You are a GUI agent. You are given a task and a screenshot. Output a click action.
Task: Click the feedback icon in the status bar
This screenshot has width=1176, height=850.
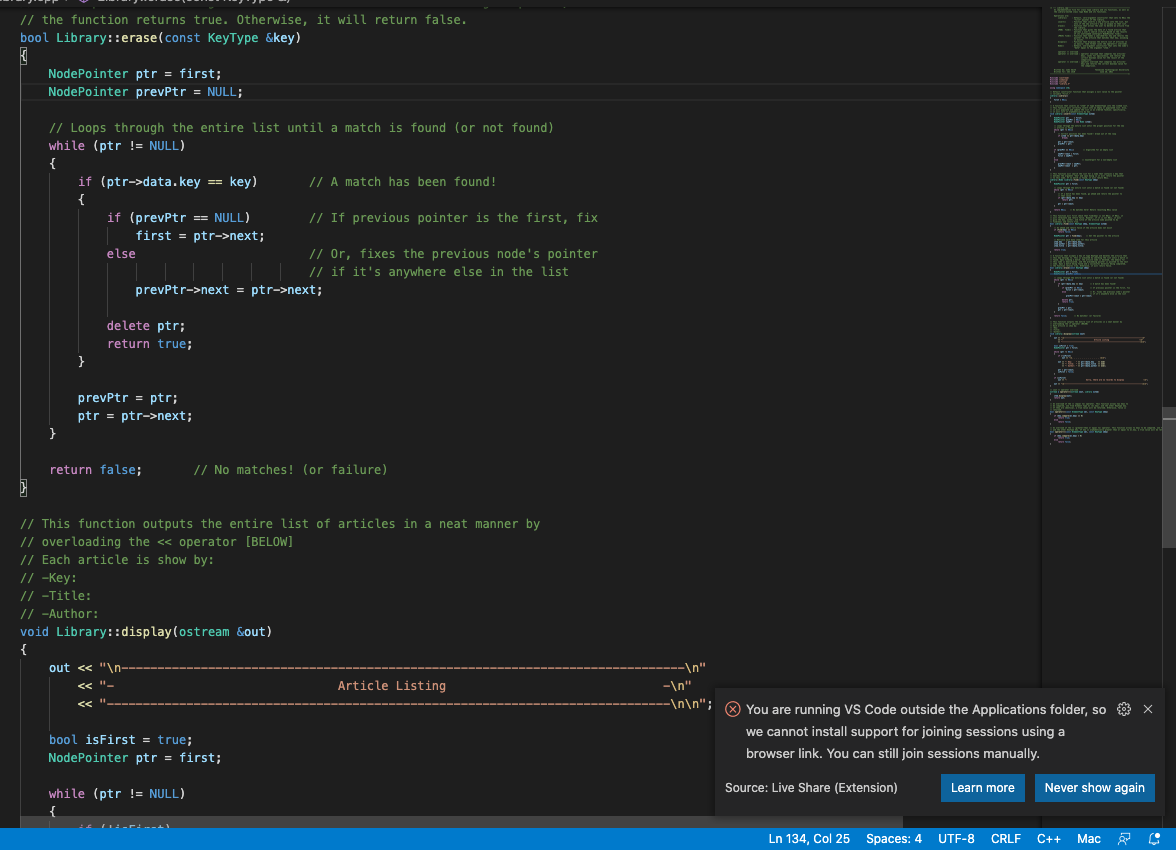coord(1124,839)
